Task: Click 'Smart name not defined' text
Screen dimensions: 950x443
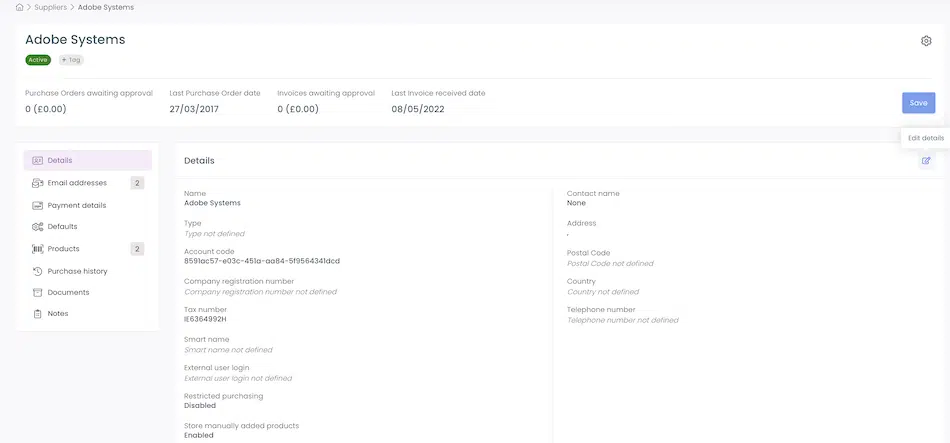Action: (x=228, y=350)
